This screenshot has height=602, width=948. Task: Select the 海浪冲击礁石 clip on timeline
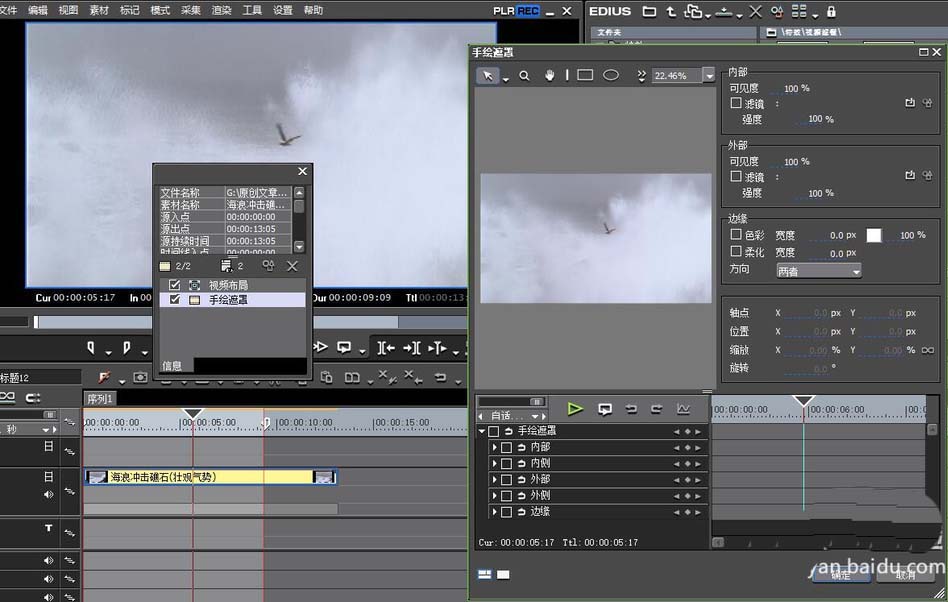click(x=210, y=477)
